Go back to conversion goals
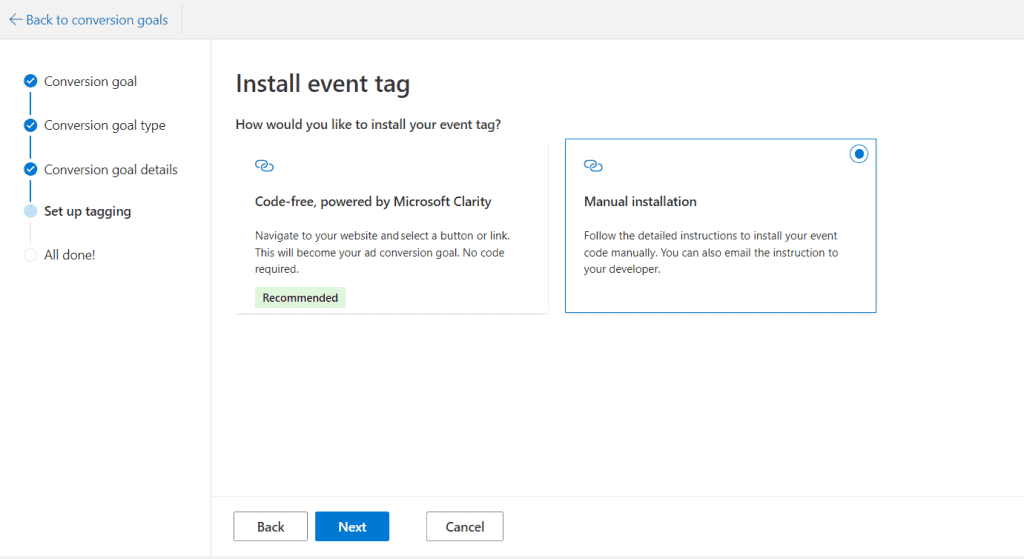Image resolution: width=1024 pixels, height=559 pixels. pyautogui.click(x=89, y=20)
